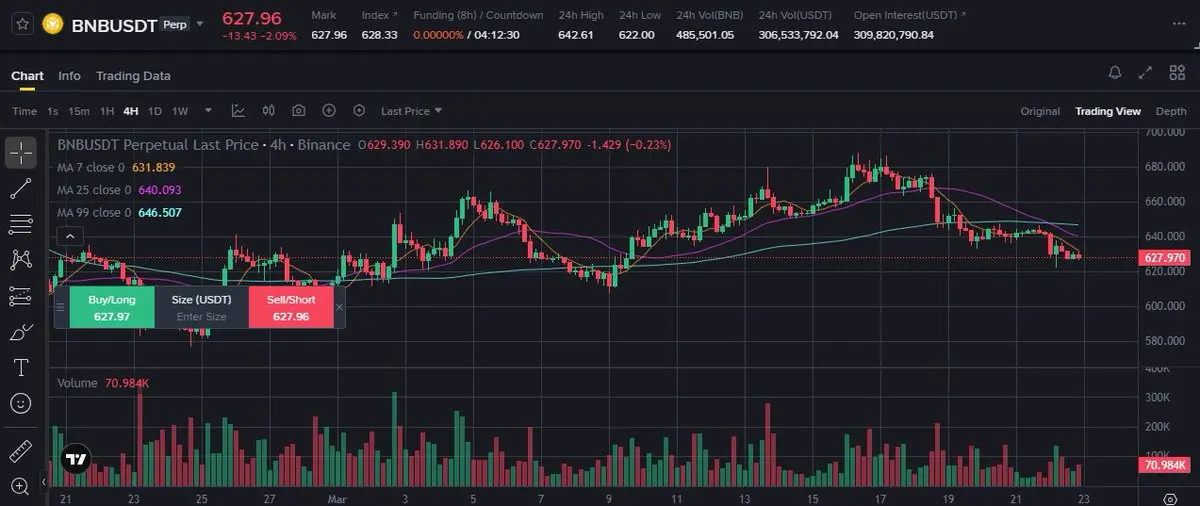The image size is (1200, 506).
Task: Select the XABCD pattern tool
Action: click(x=21, y=260)
